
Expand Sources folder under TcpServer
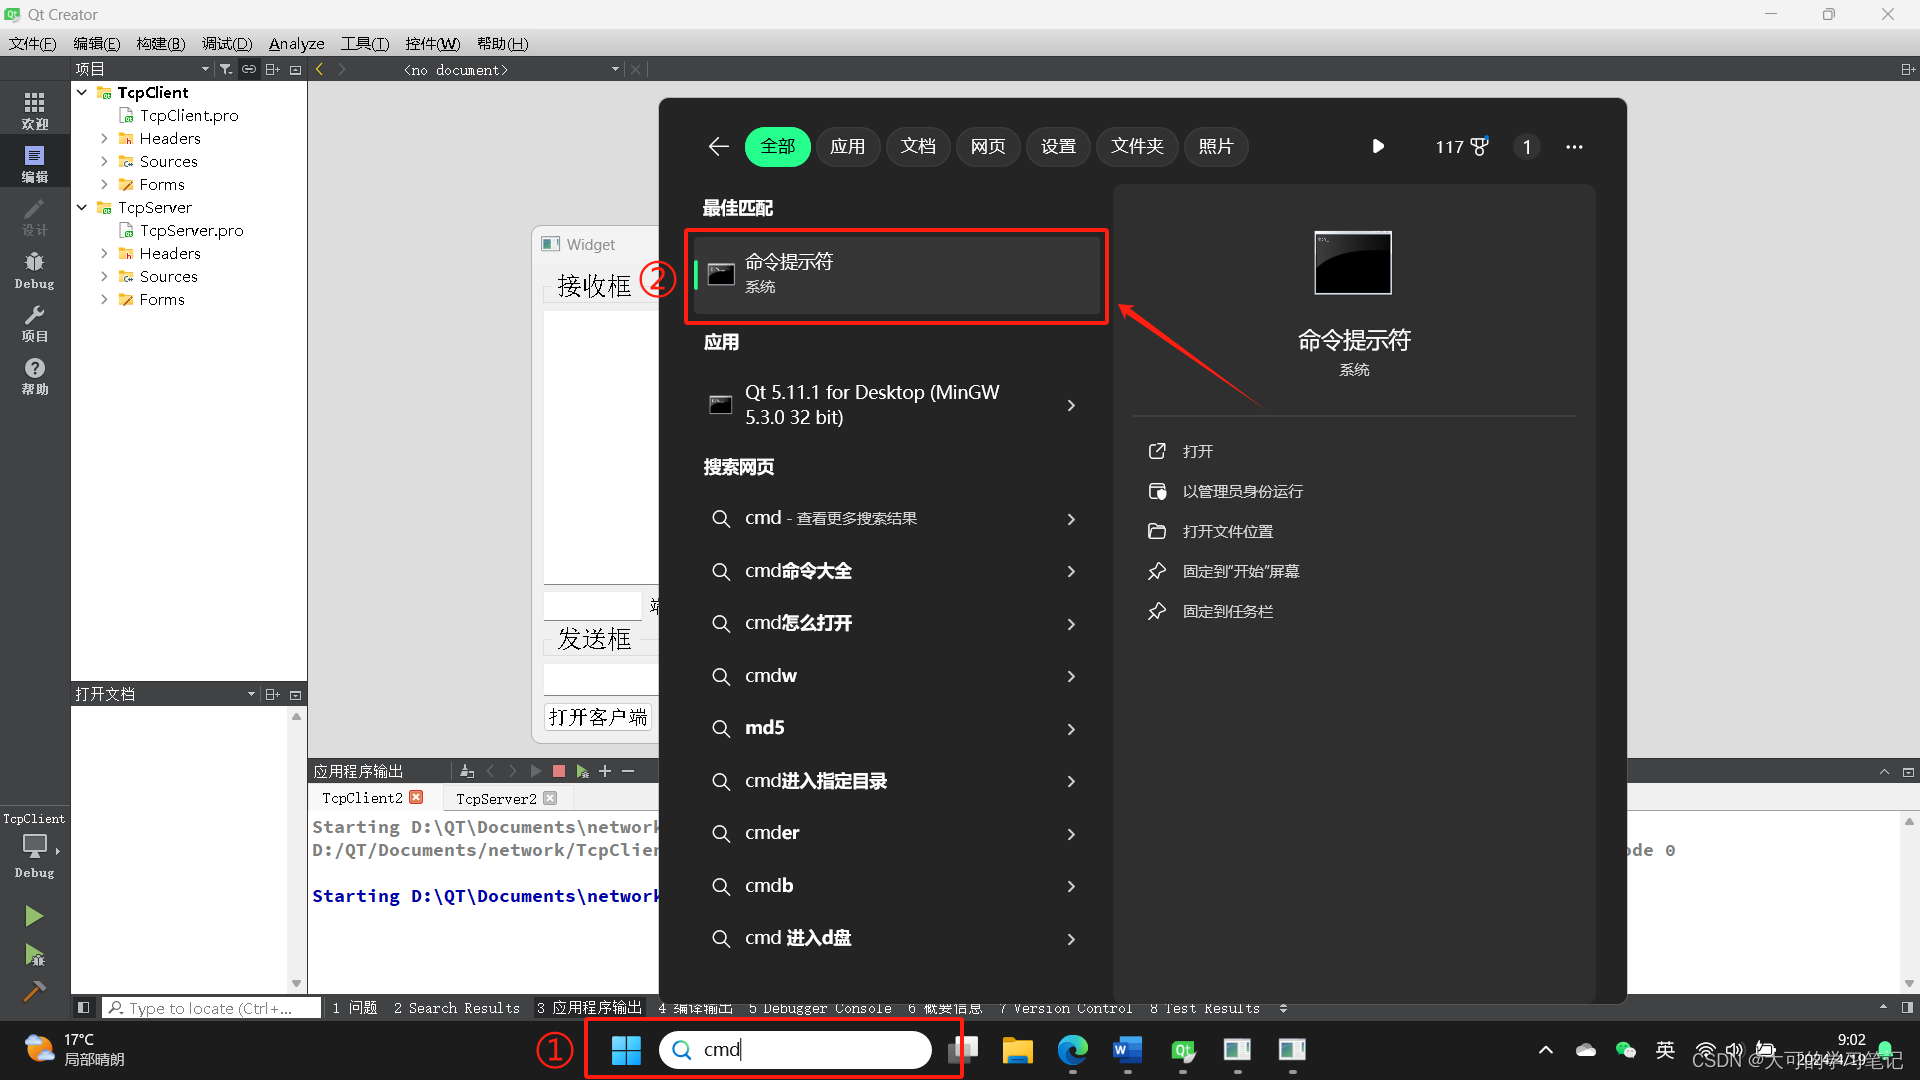click(104, 277)
